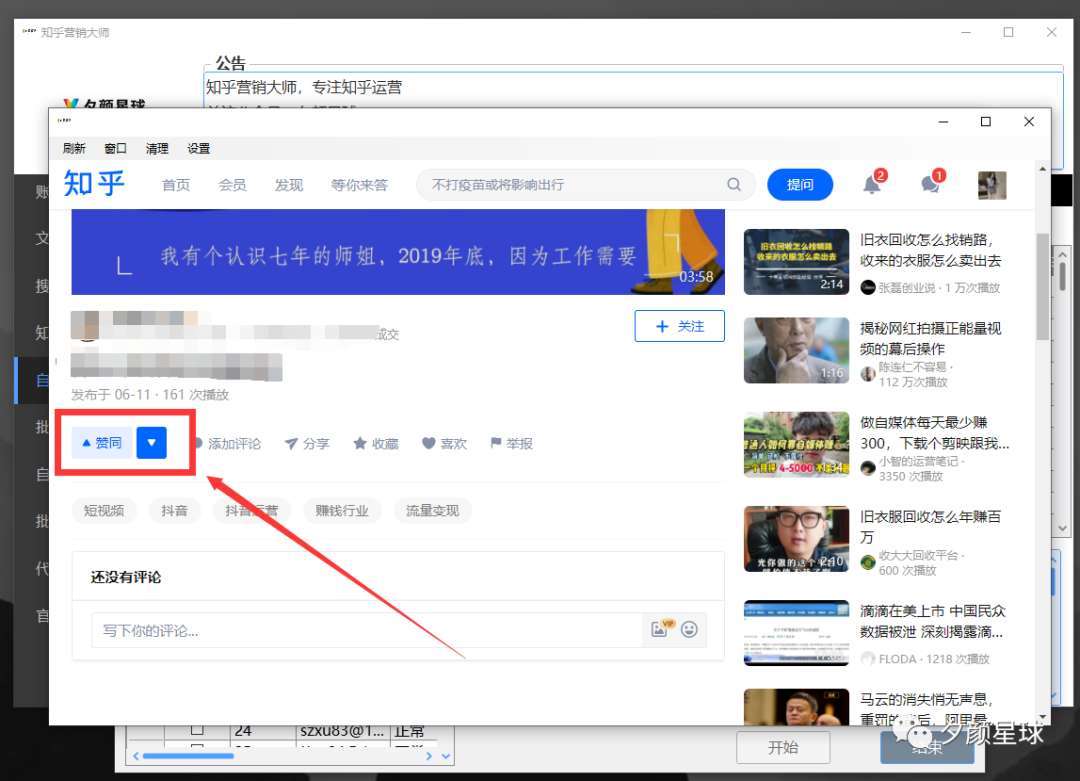Click the szxu83@1... account cell

coord(342,731)
